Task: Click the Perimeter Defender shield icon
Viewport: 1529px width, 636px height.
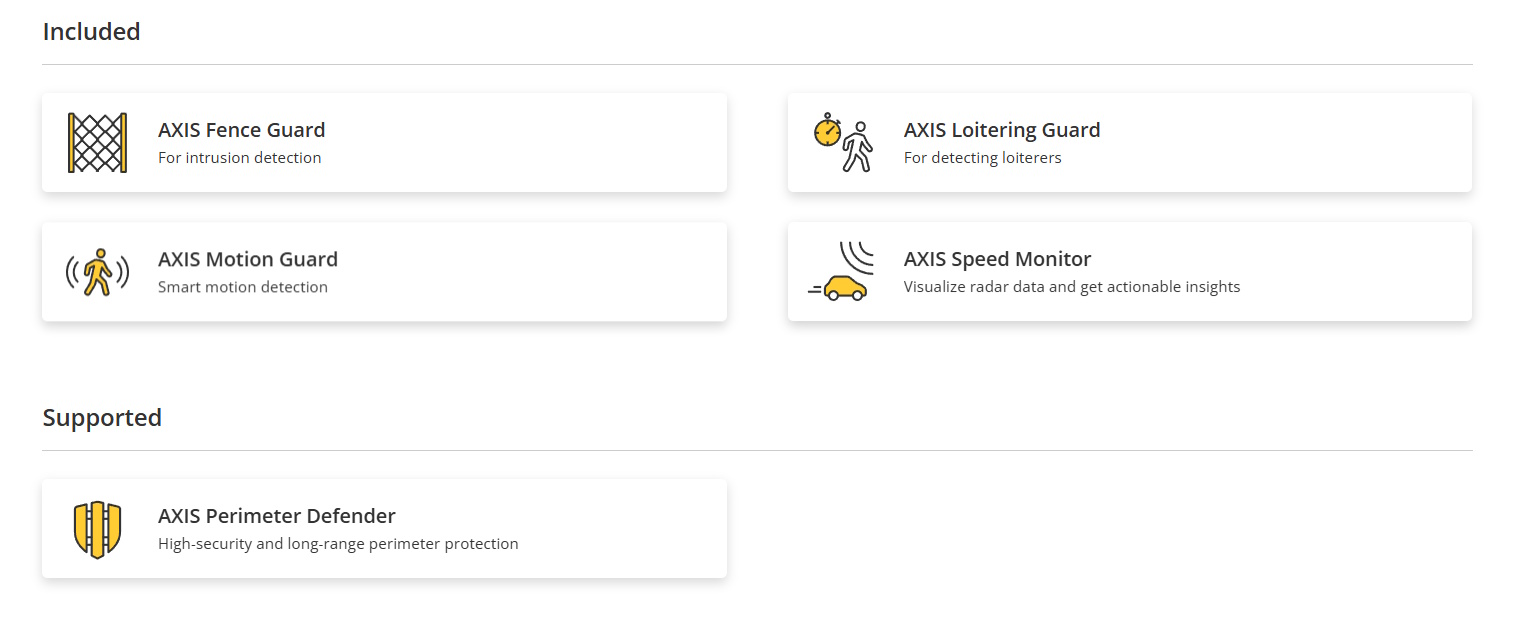Action: coord(97,529)
